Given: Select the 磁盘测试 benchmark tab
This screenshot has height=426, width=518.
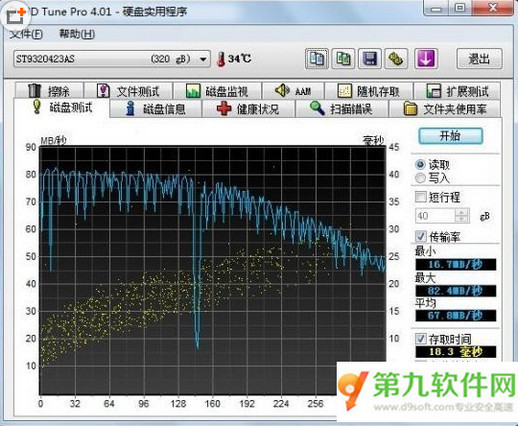Looking at the screenshot, I should (62, 108).
